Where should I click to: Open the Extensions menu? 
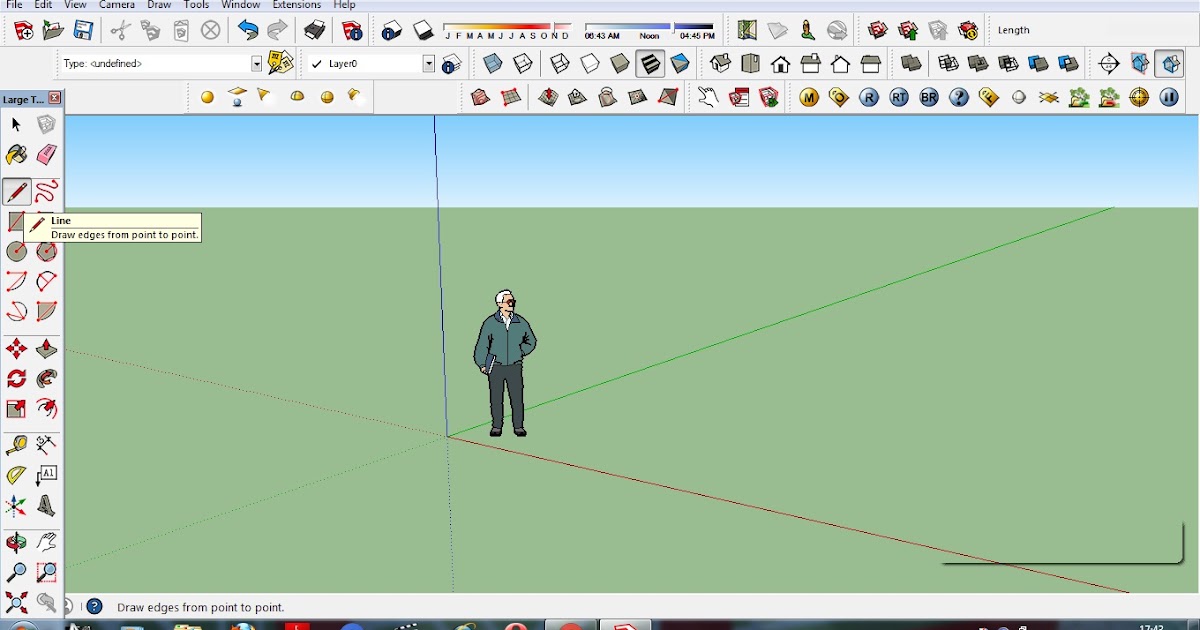click(296, 5)
